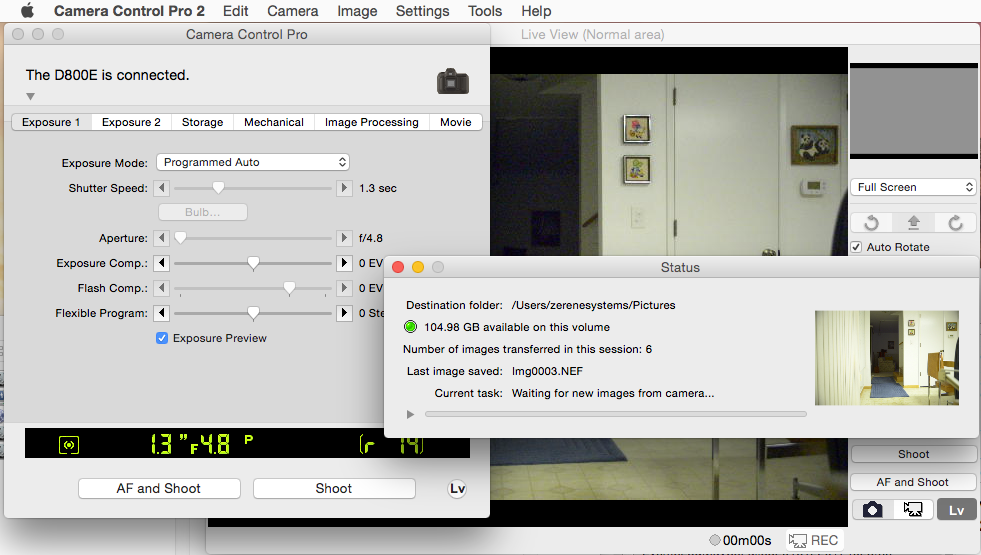This screenshot has height=555, width=981.
Task: Click the f/4.8 aperture value
Action: click(x=371, y=238)
